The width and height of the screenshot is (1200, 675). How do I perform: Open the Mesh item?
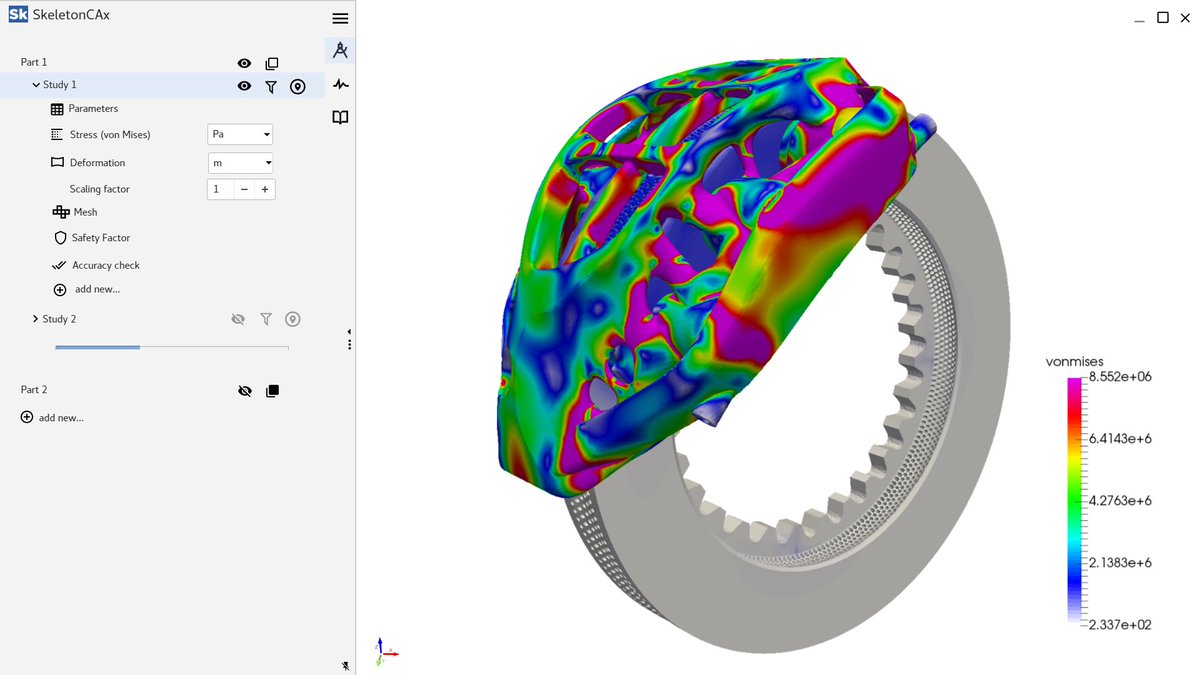pyautogui.click(x=85, y=212)
